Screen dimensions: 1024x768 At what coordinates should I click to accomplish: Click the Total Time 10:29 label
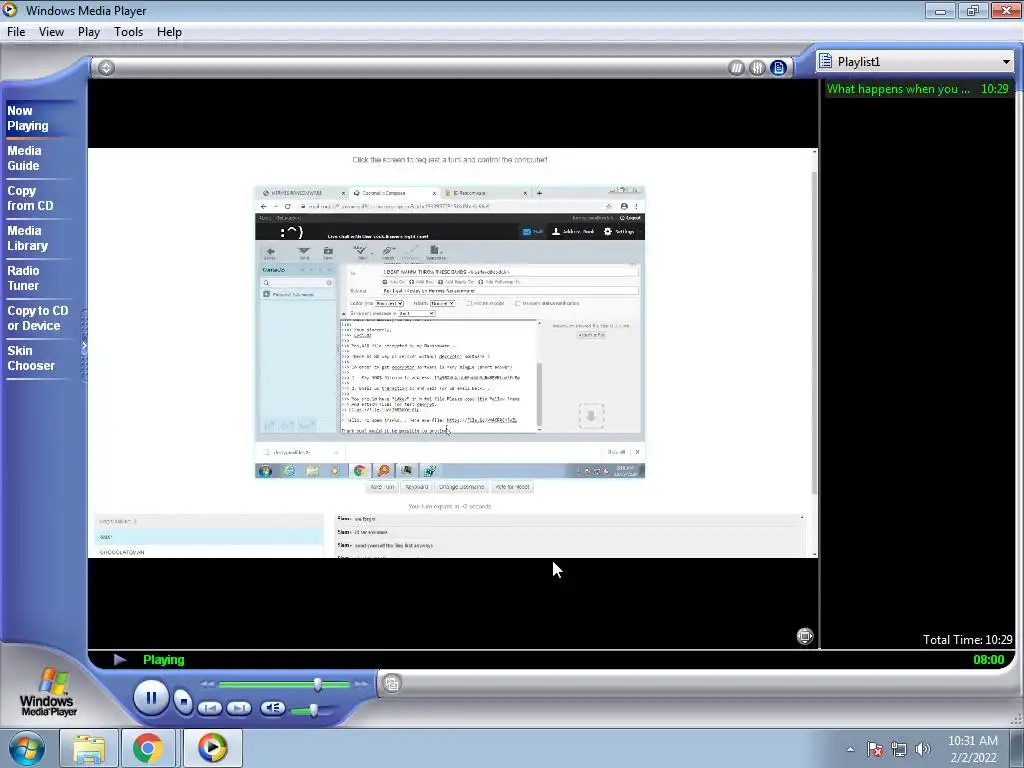(967, 639)
